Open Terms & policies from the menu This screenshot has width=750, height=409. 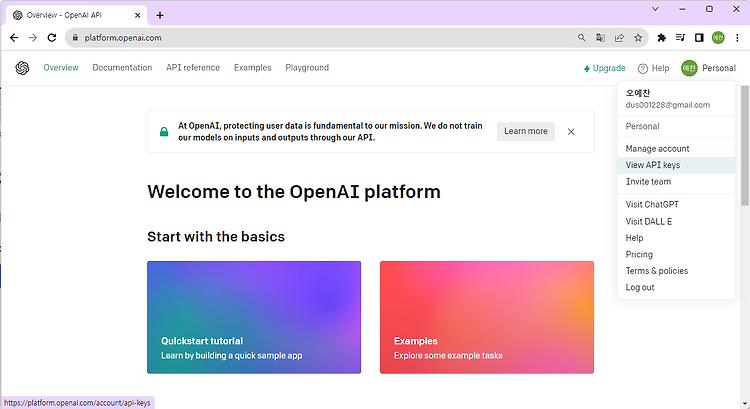tap(676, 271)
